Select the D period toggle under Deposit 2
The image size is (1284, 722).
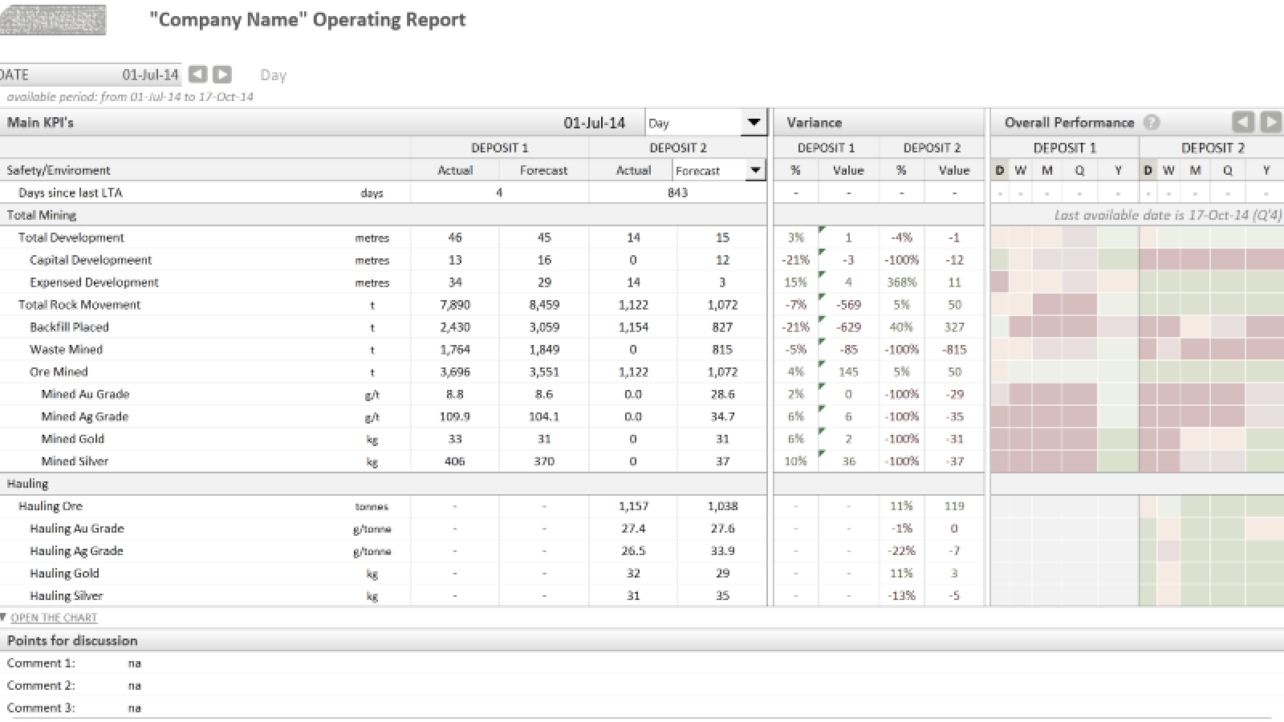1149,171
